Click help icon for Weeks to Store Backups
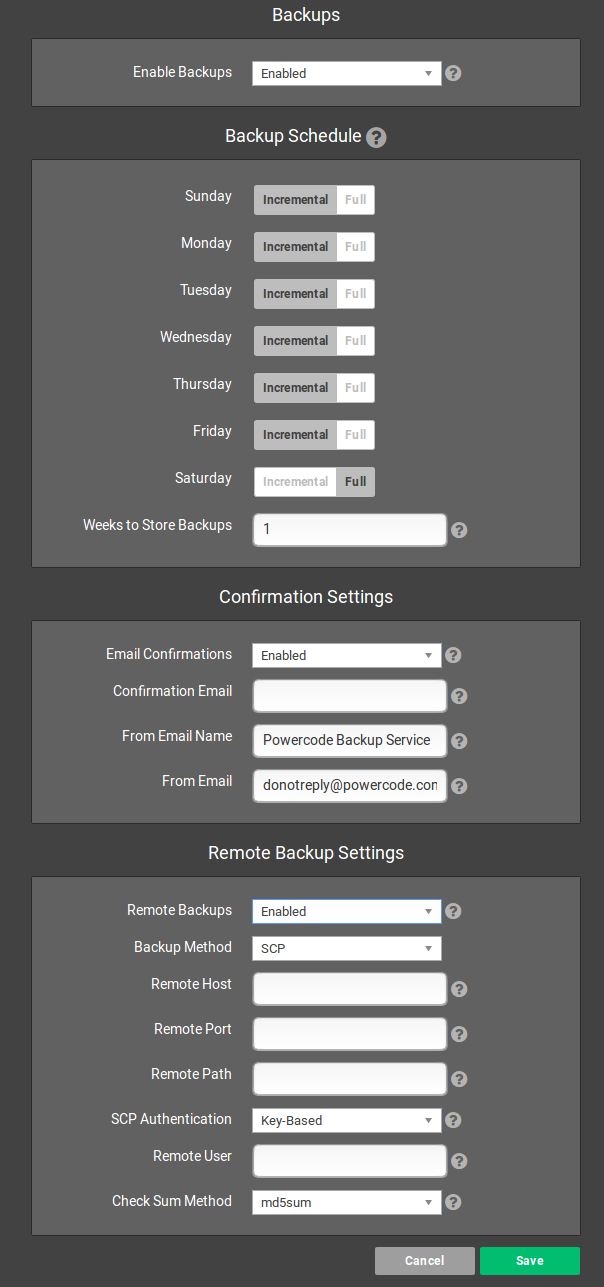Image resolution: width=604 pixels, height=1287 pixels. tap(459, 530)
